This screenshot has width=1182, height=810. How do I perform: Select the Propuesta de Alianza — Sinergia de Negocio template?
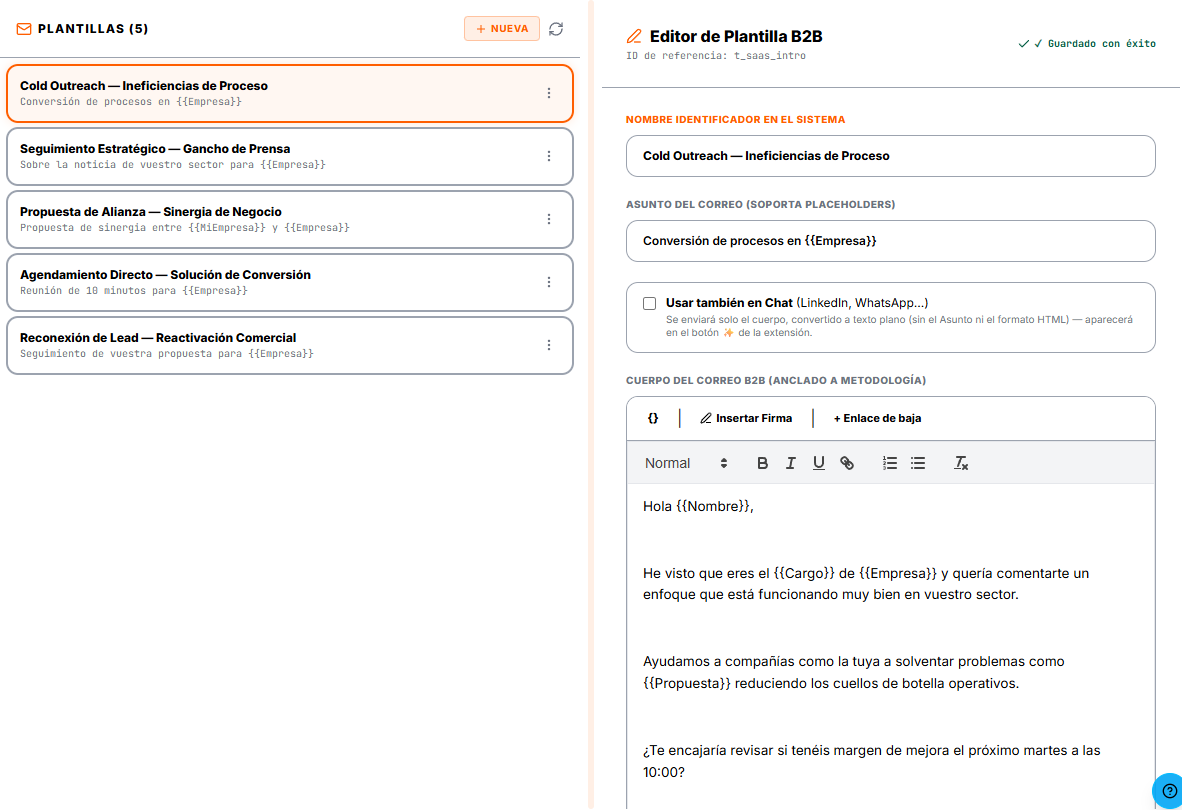290,219
